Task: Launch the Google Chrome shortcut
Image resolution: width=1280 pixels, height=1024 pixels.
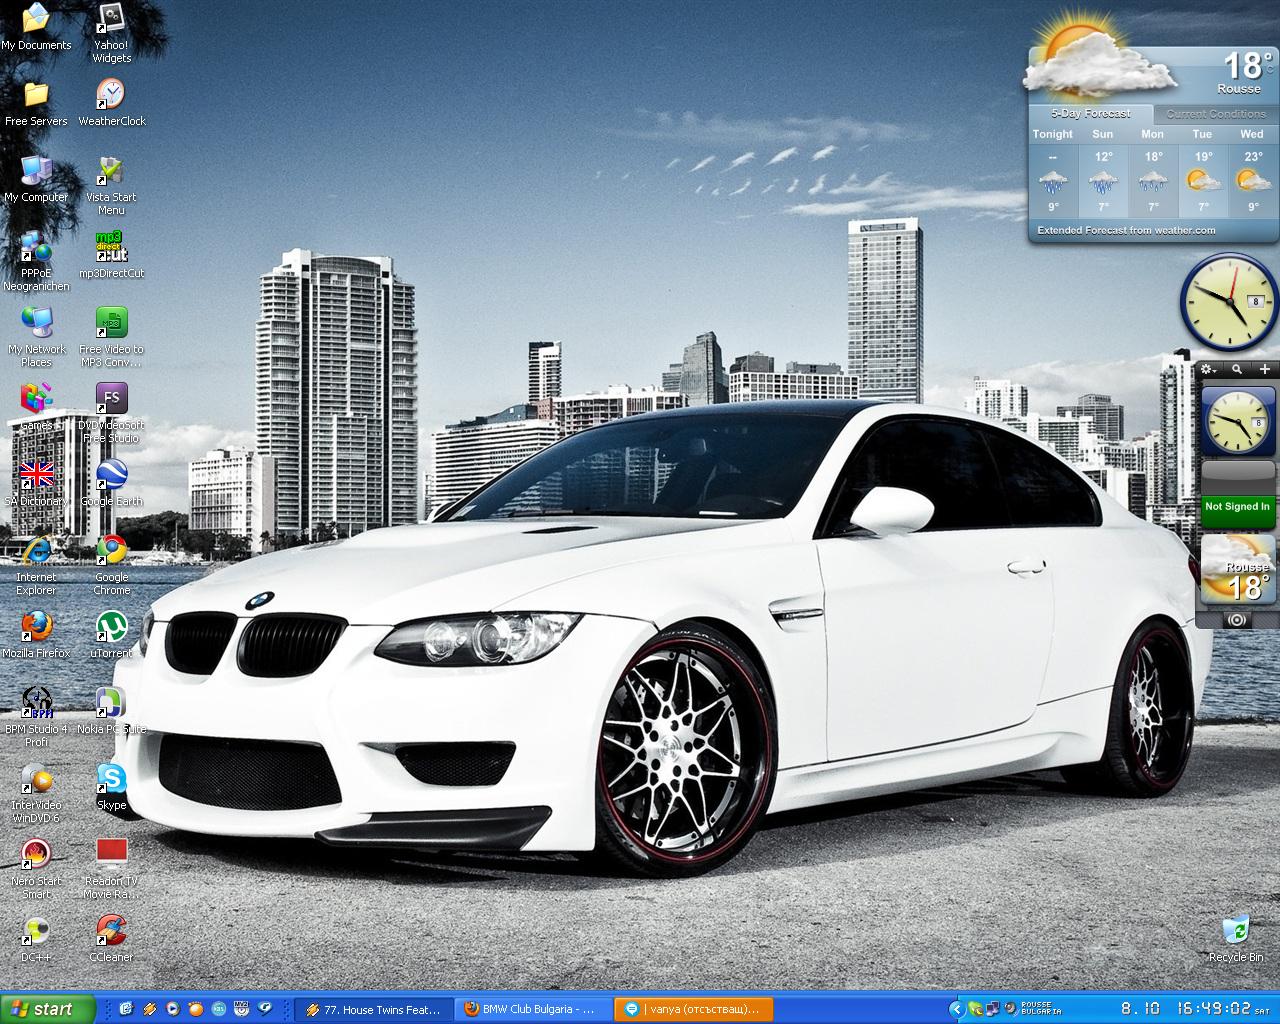Action: pyautogui.click(x=111, y=566)
